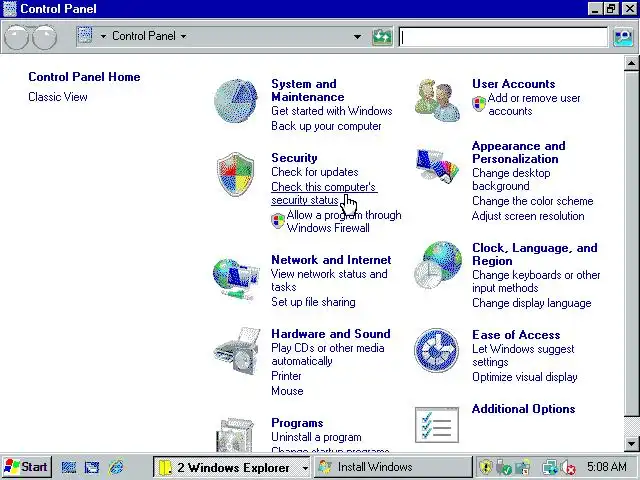The image size is (640, 480).
Task: Click the Control Panel title bar icon
Action: point(9,9)
